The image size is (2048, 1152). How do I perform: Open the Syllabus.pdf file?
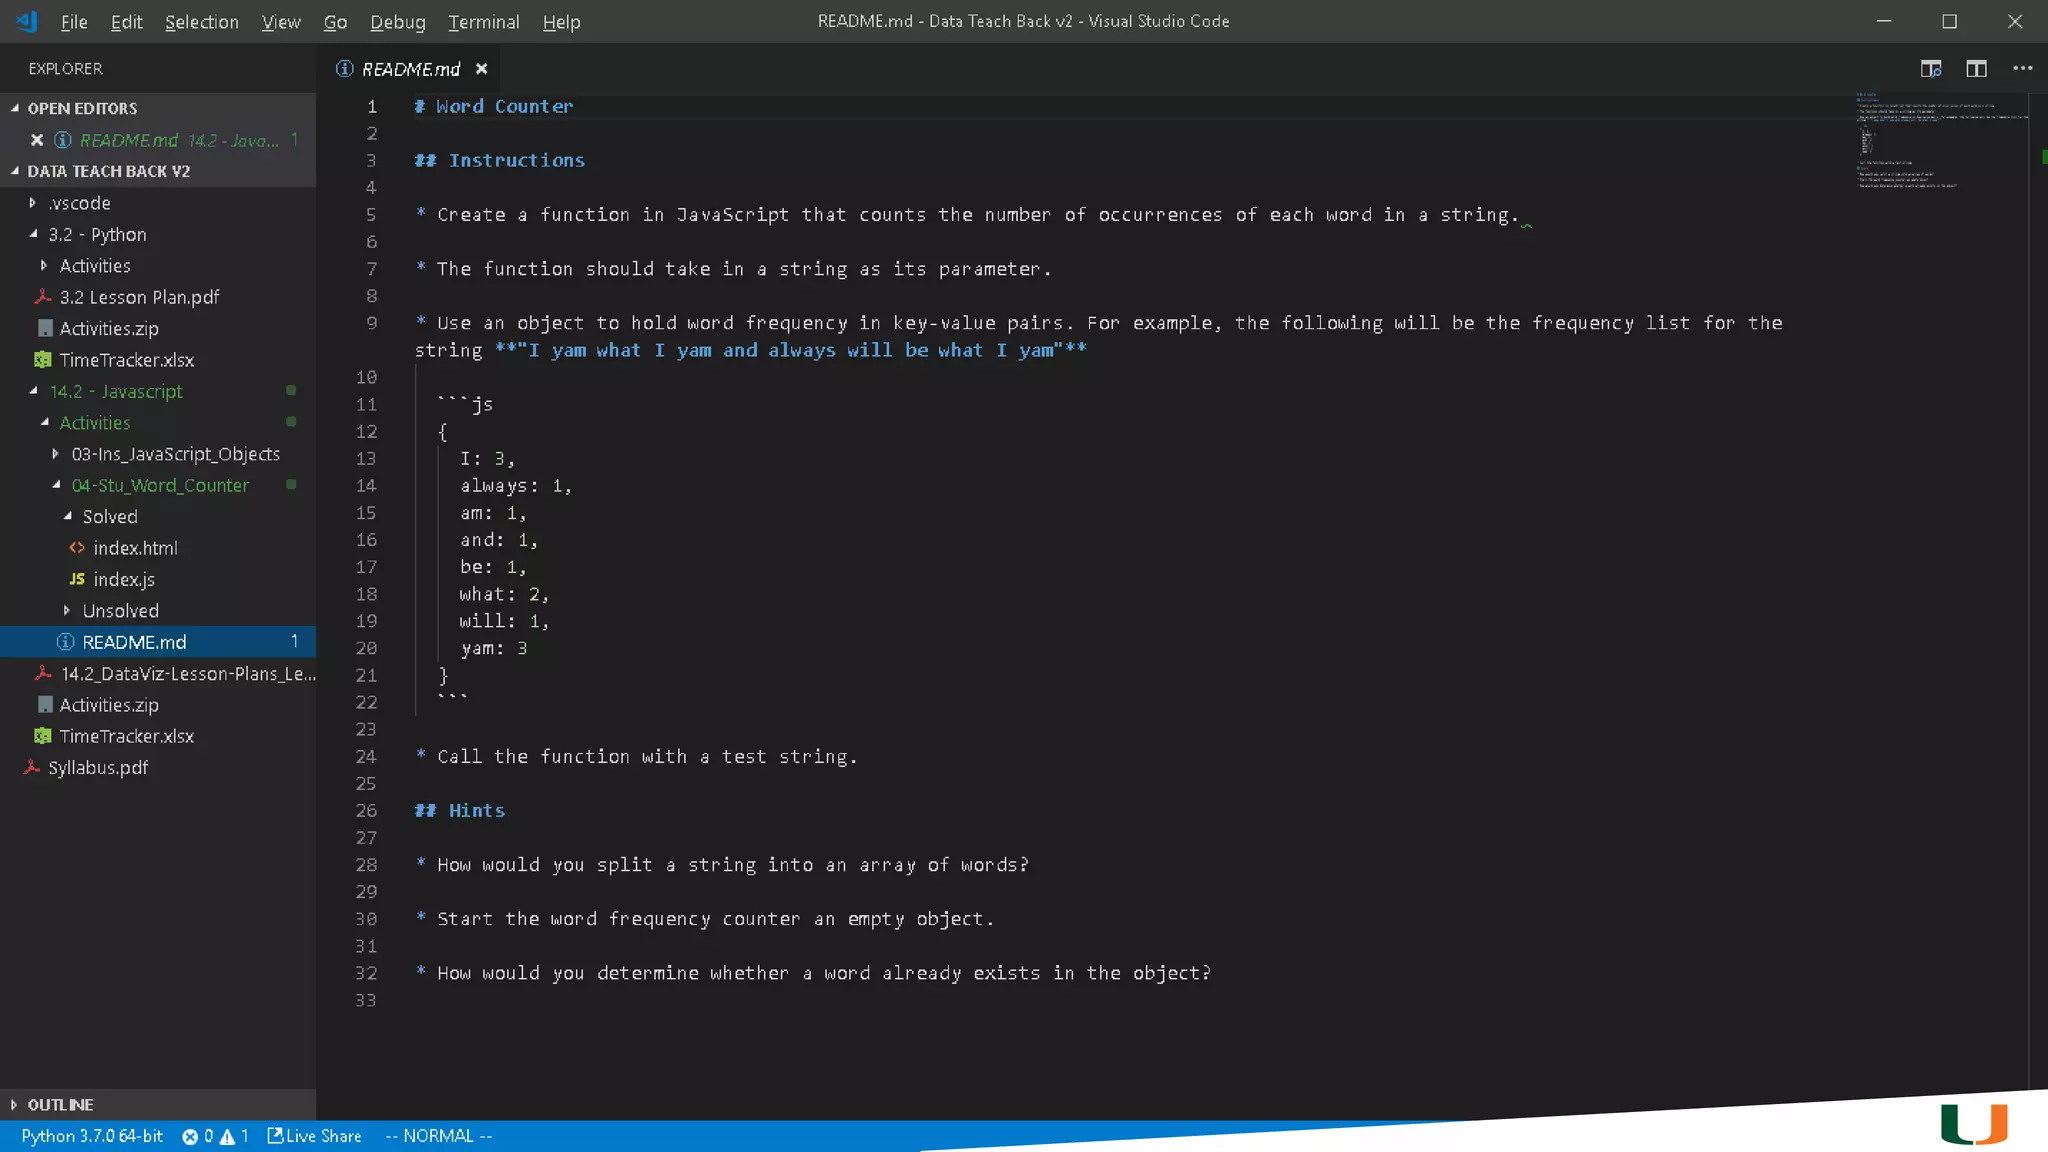point(98,768)
